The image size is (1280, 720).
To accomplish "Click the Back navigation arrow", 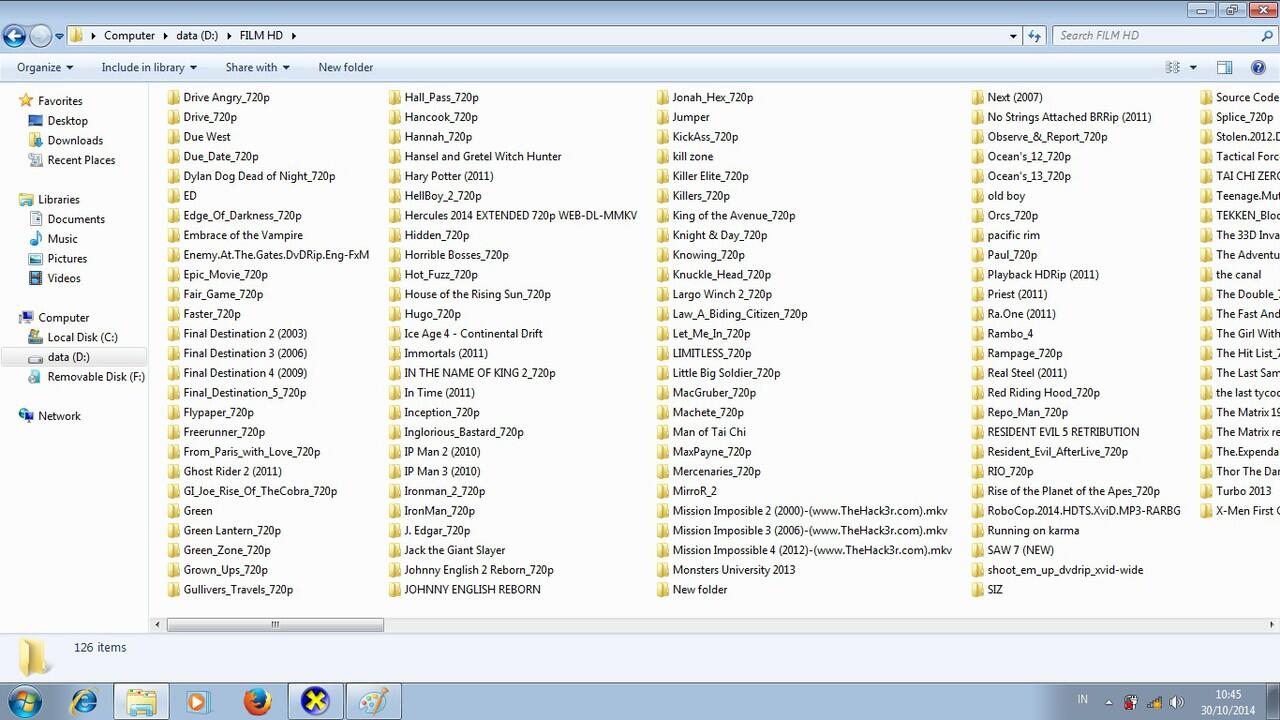I will click(x=14, y=36).
